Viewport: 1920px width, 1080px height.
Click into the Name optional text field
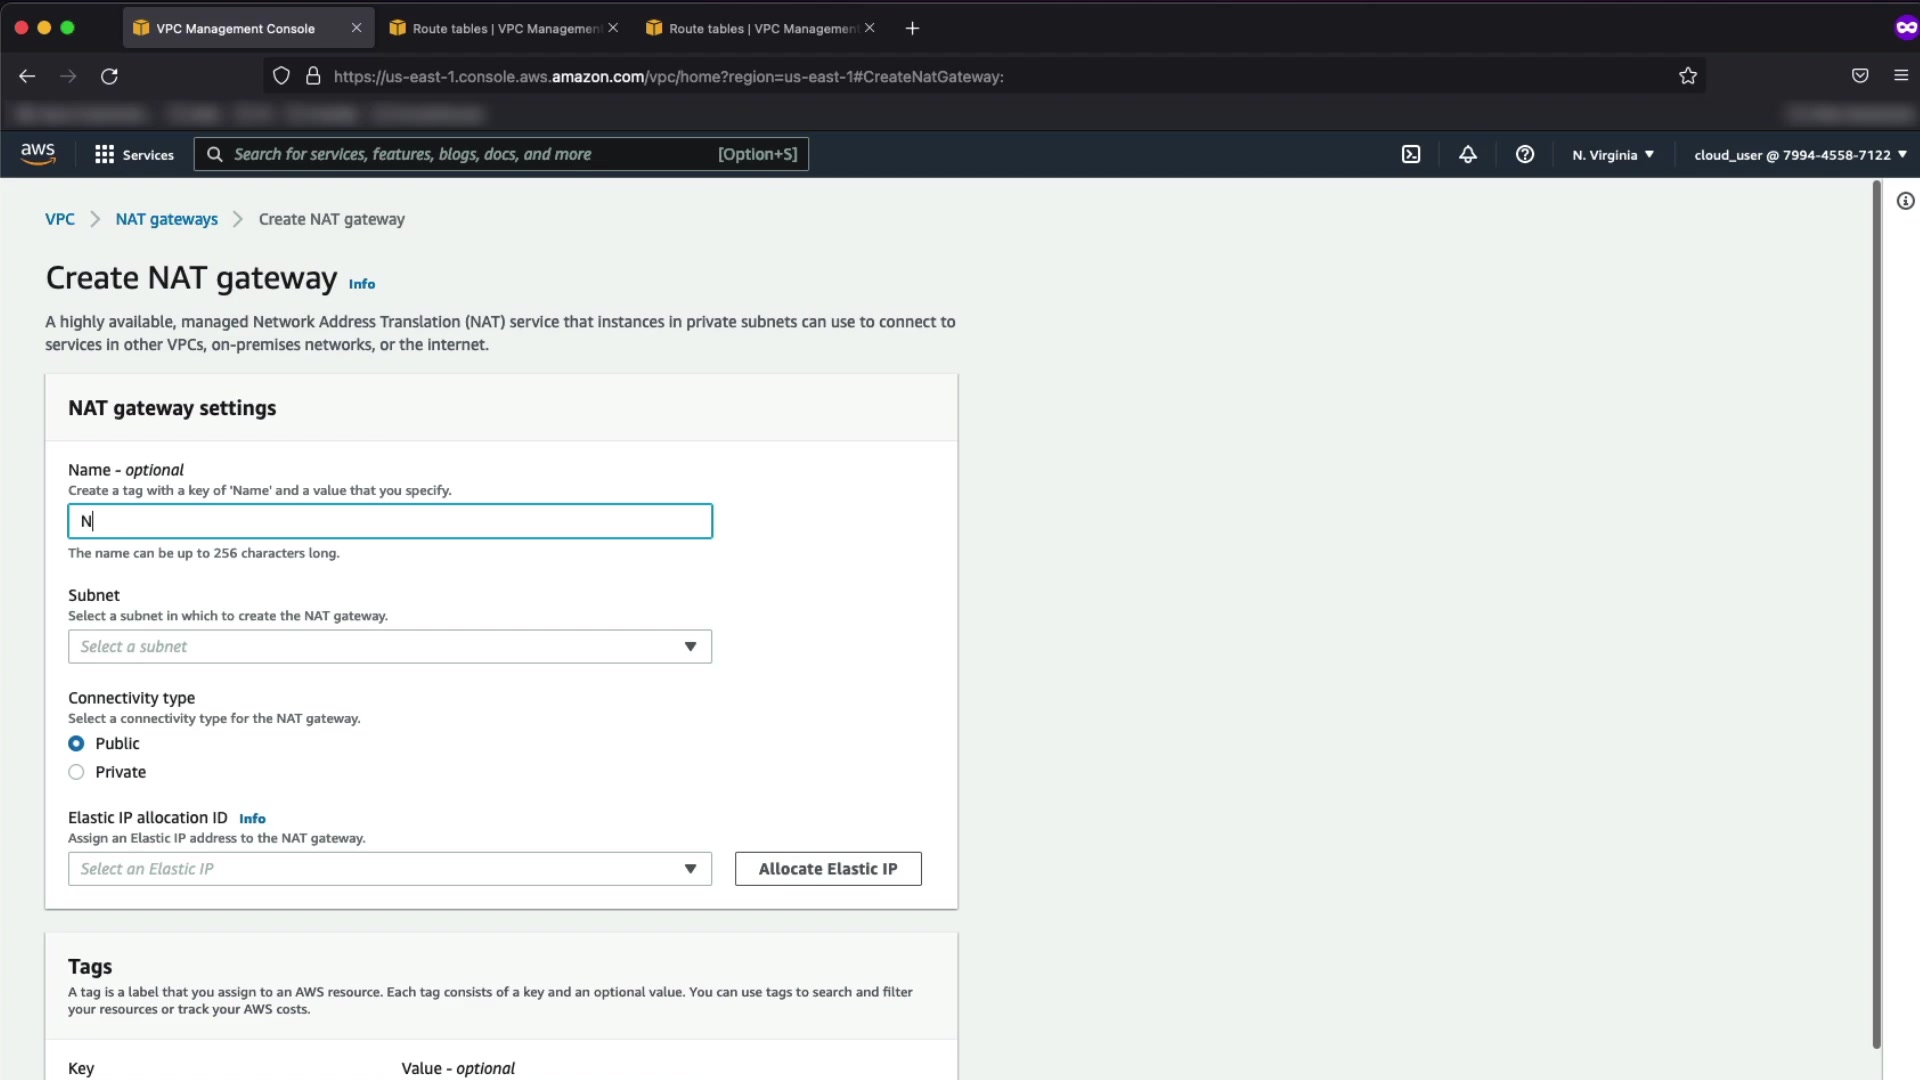click(389, 521)
